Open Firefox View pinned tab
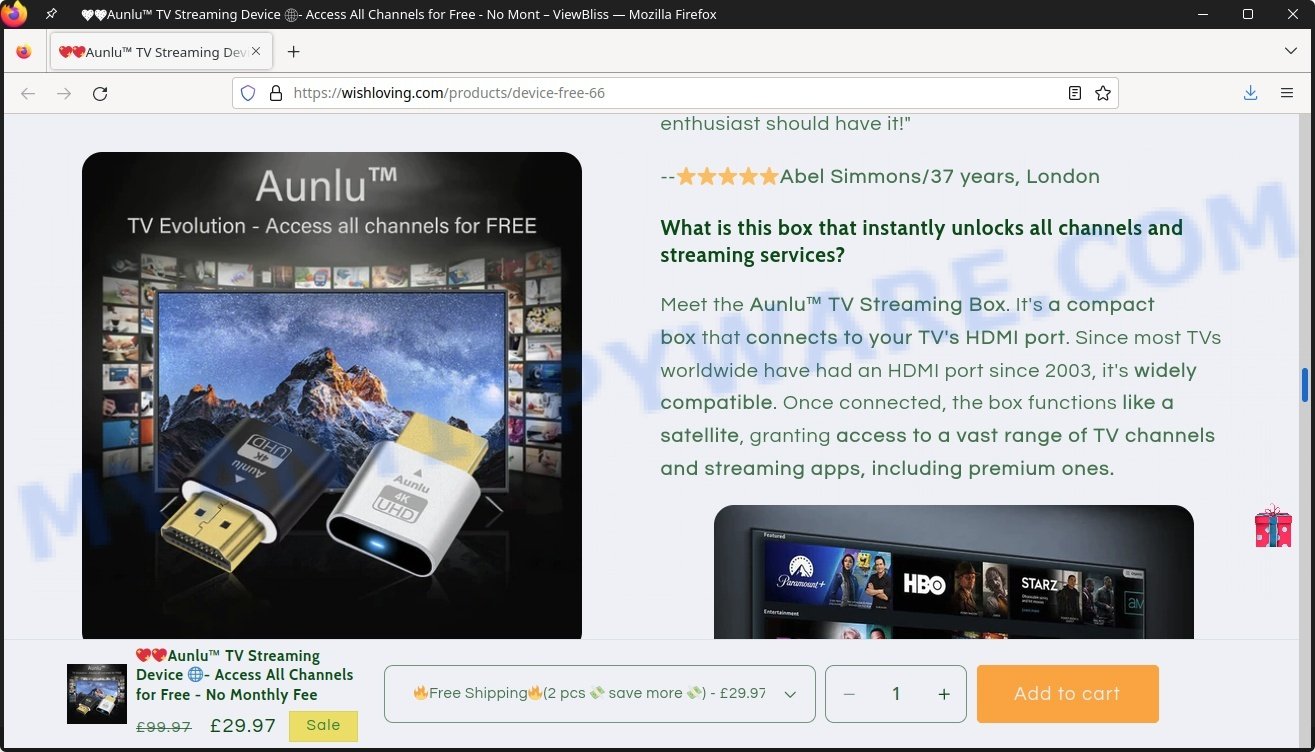This screenshot has width=1315, height=752. tap(24, 52)
